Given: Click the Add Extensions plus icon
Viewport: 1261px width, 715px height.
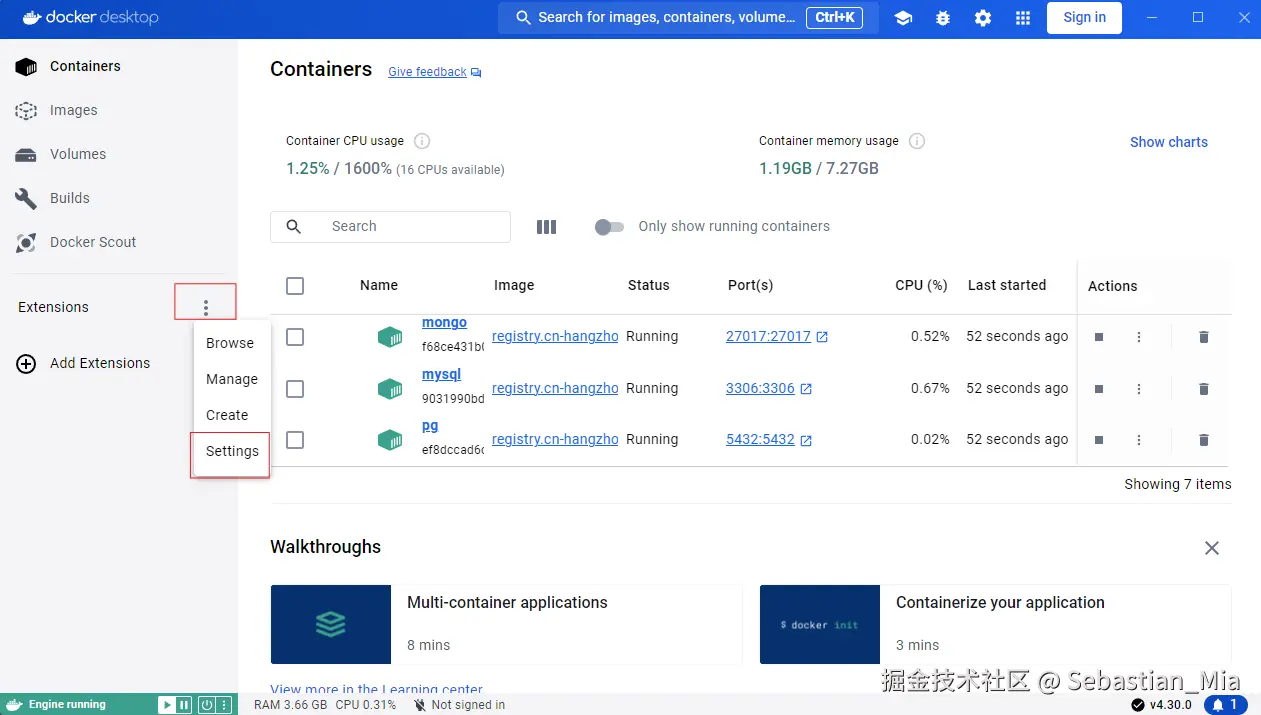Looking at the screenshot, I should [x=26, y=364].
